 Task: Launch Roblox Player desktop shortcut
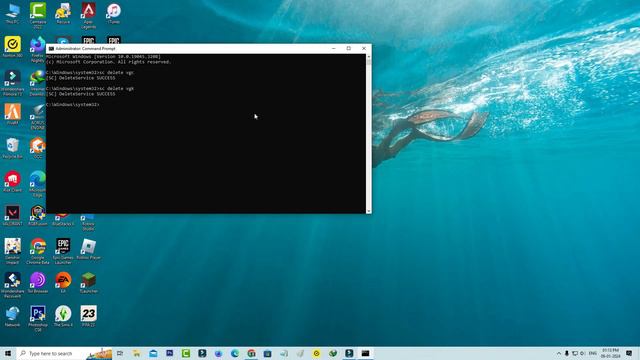coord(88,249)
